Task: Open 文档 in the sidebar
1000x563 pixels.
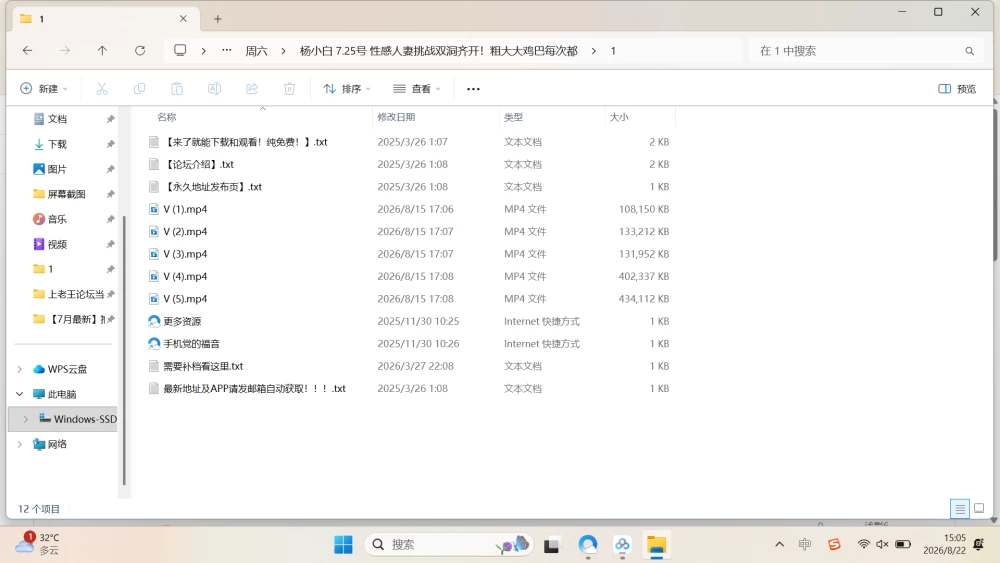Action: point(57,119)
